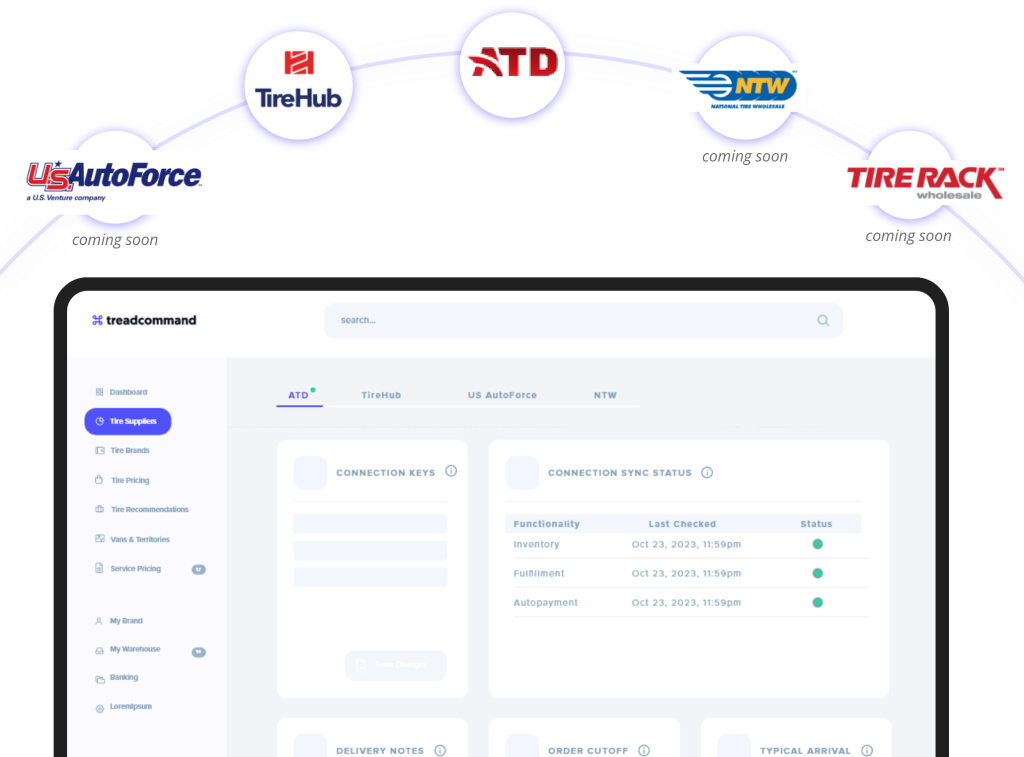Toggle the Inventory status indicator
The height and width of the screenshot is (757, 1024).
tap(818, 544)
